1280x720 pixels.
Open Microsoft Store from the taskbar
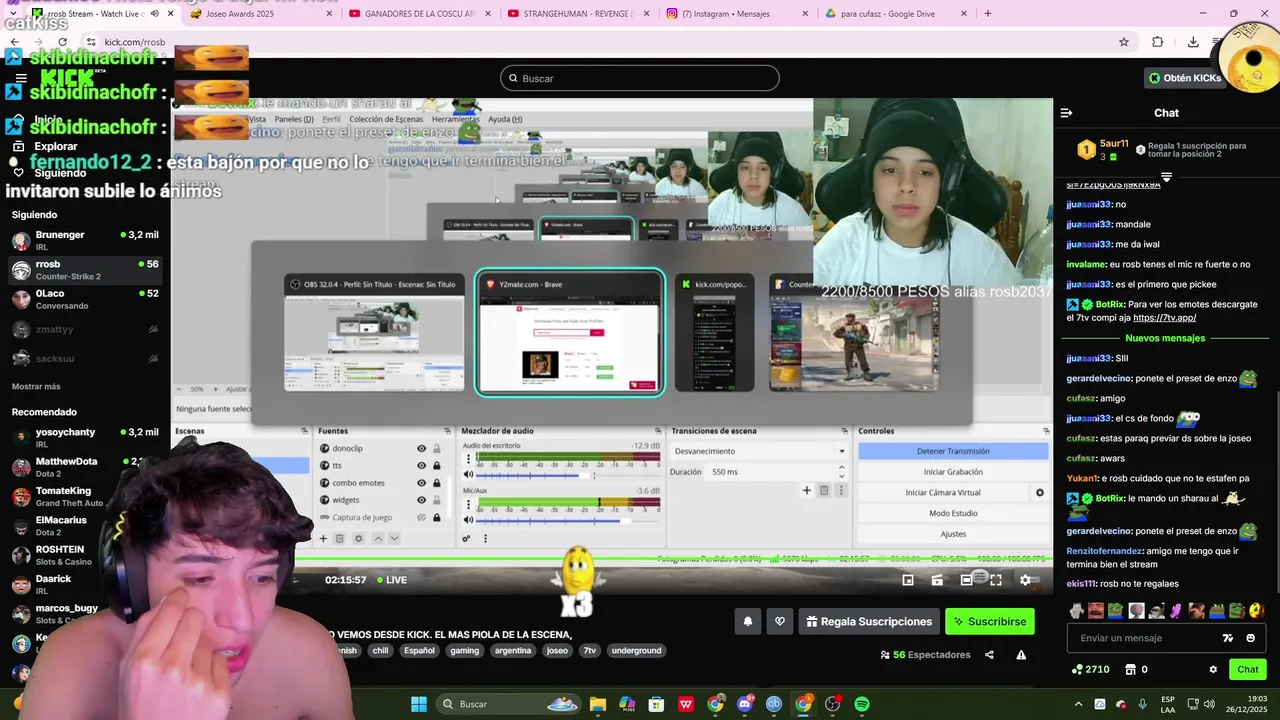click(x=657, y=704)
